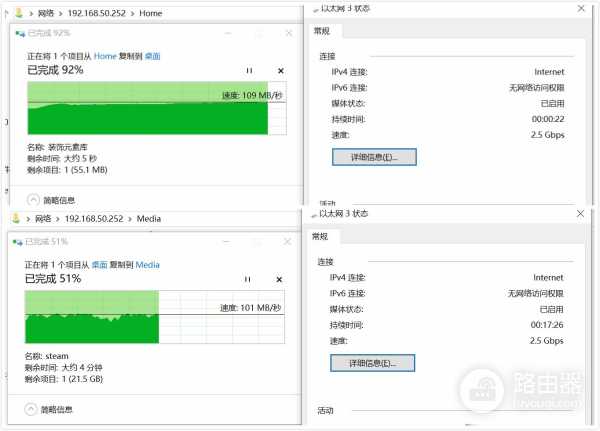Open the 桌面 destination link in top copy dialog
Image resolution: width=600 pixels, height=431 pixels.
tap(152, 56)
